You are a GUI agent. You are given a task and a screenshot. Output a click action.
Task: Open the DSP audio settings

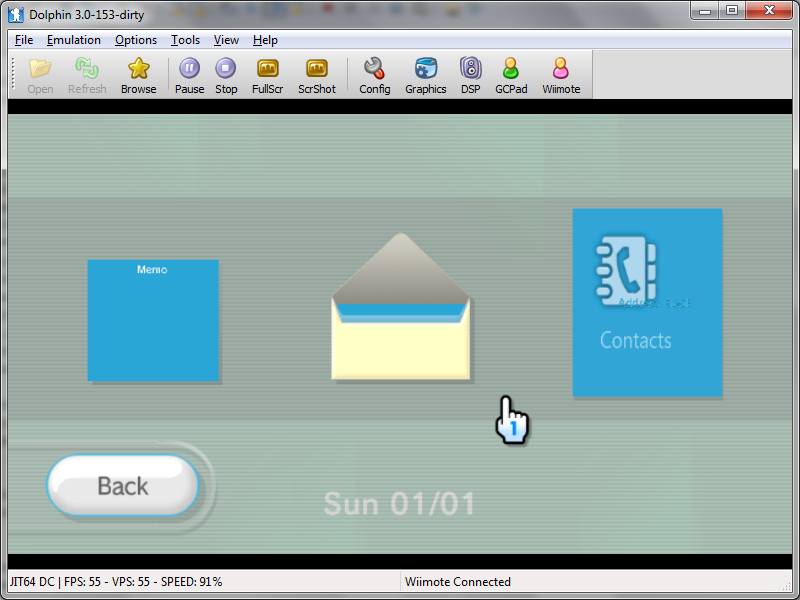pos(470,74)
